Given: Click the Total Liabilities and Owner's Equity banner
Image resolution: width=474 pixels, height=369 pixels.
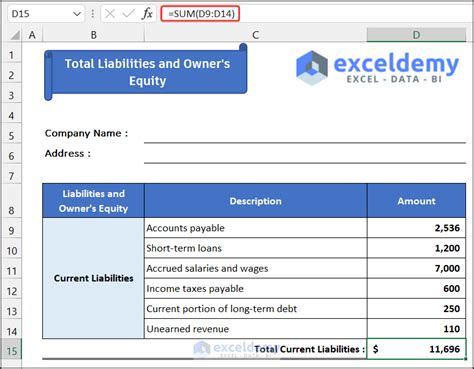Looking at the screenshot, I should (146, 72).
